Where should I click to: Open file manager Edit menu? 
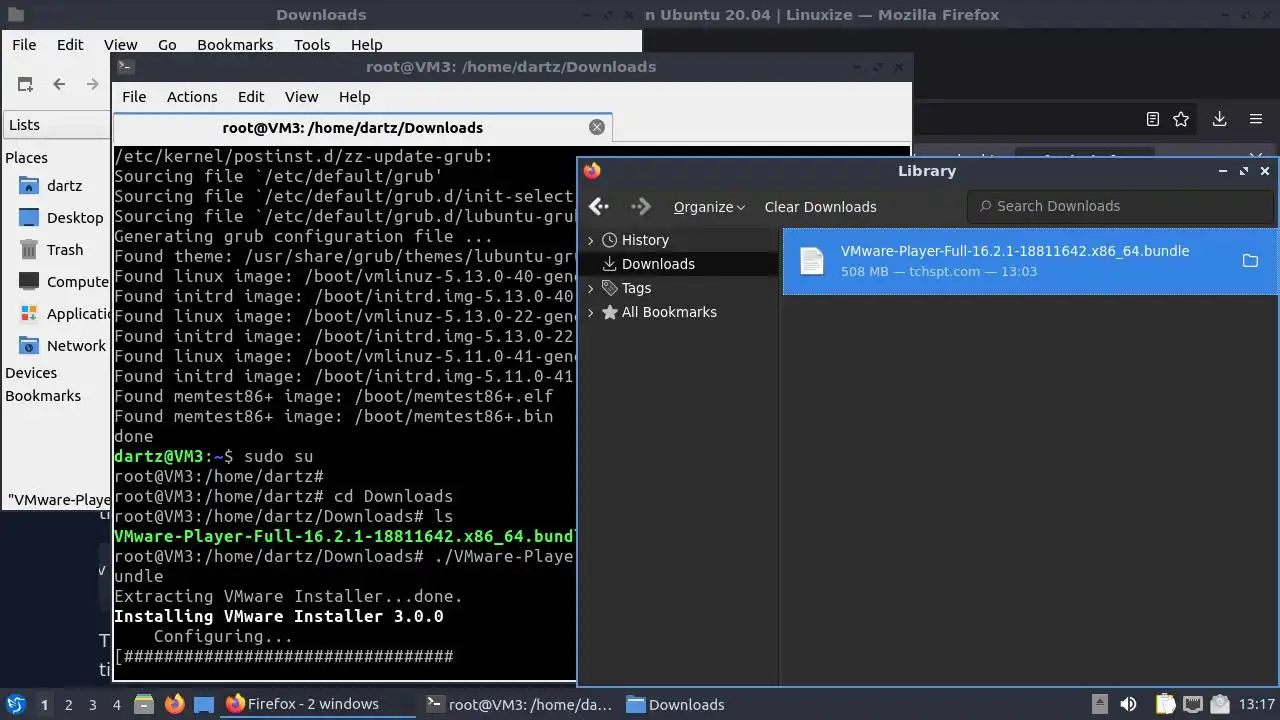70,45
